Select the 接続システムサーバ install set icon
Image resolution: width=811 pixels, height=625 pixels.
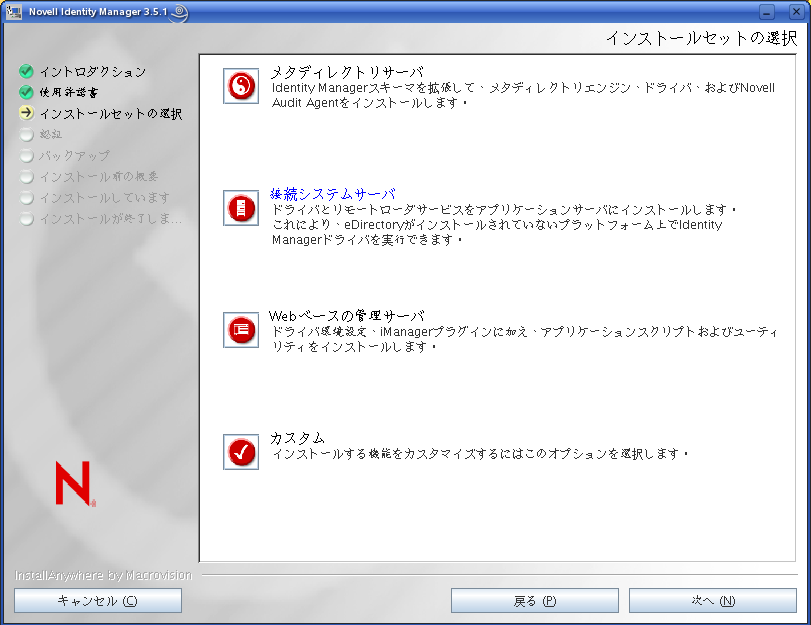click(x=240, y=208)
